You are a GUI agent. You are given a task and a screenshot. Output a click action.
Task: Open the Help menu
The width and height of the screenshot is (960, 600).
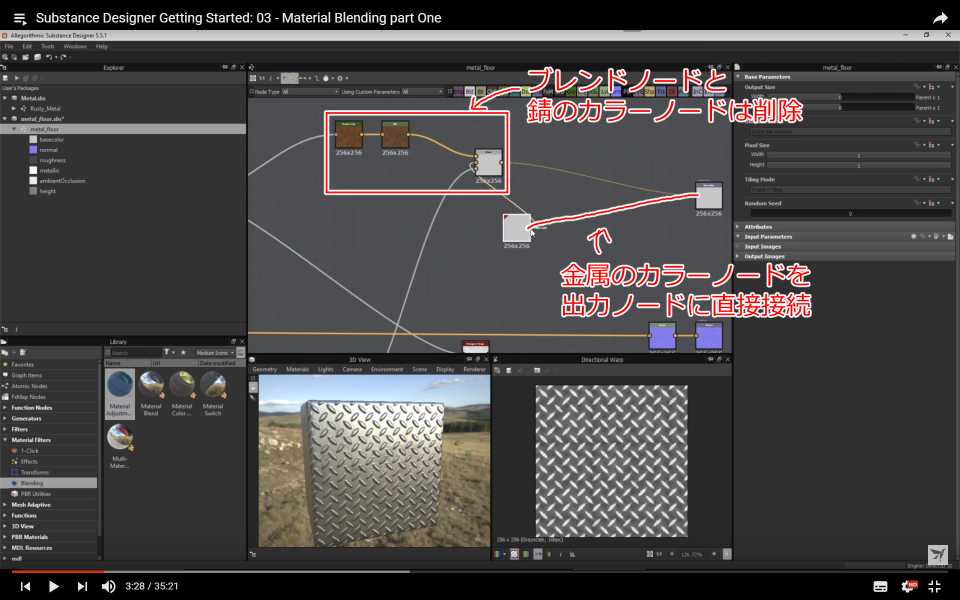pos(102,47)
